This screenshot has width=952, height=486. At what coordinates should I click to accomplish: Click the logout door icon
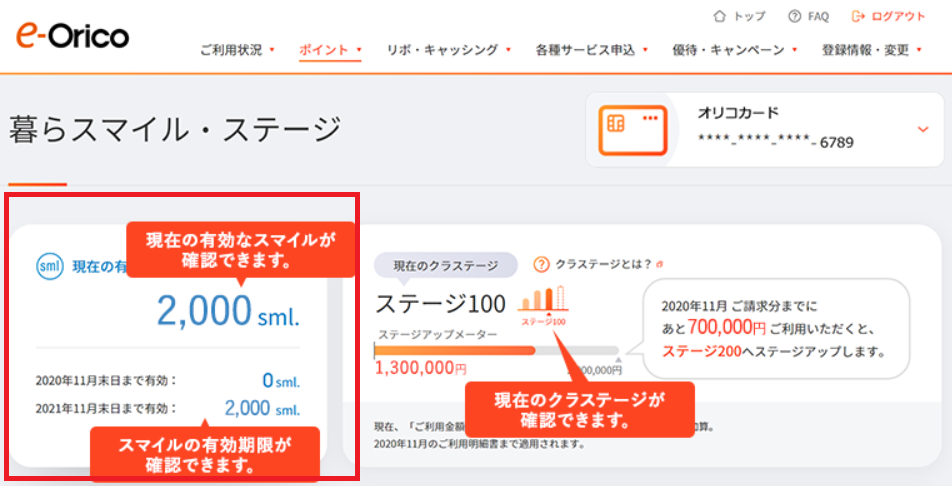[858, 16]
